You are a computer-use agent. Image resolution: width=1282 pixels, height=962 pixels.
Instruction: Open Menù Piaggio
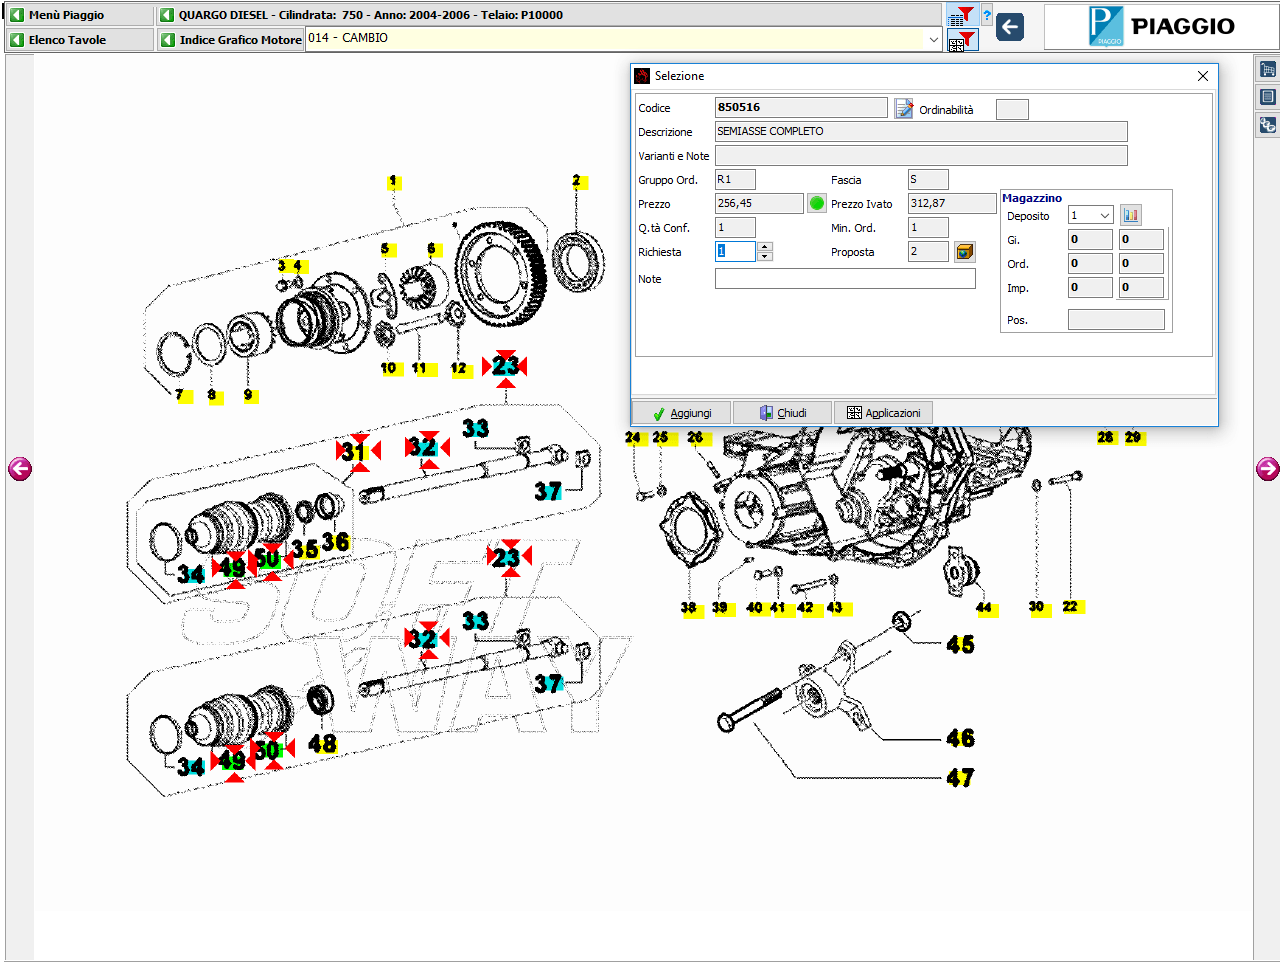pyautogui.click(x=80, y=15)
